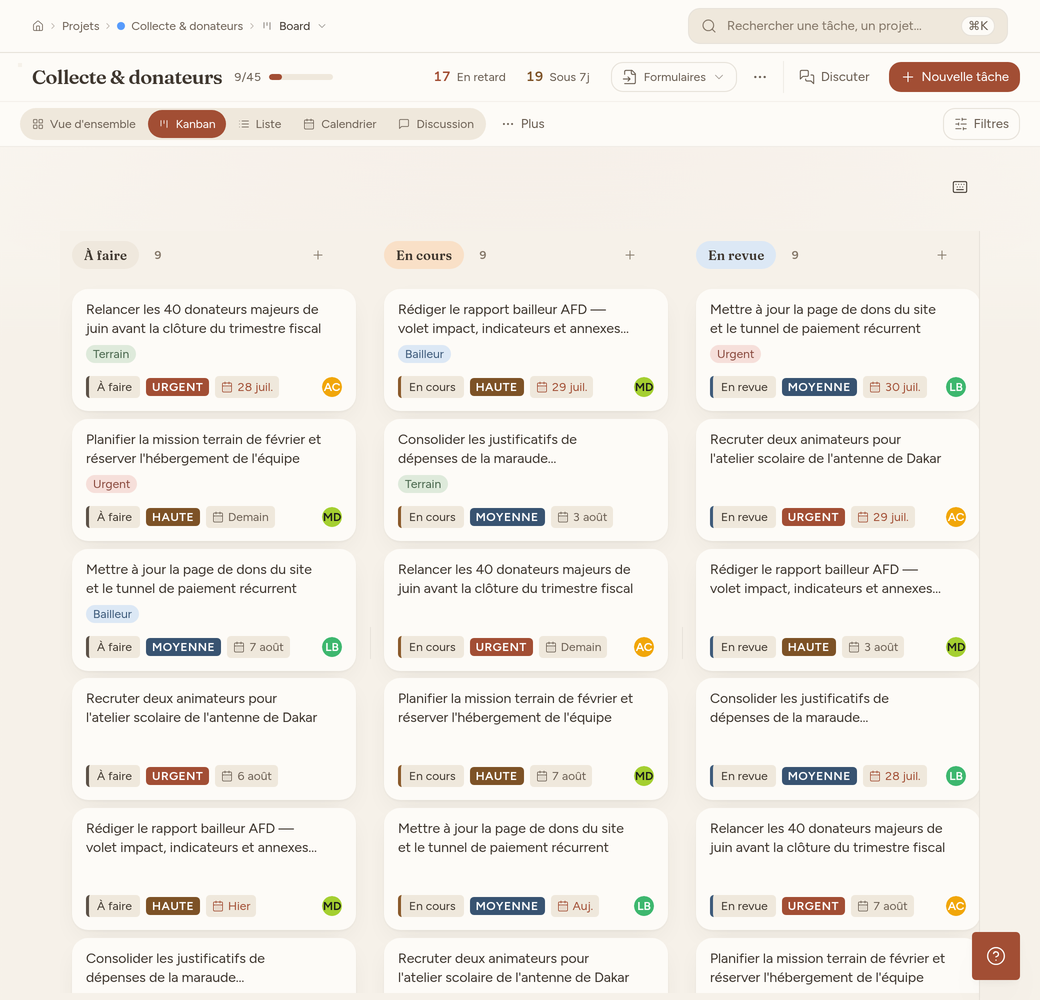Click the En revue column header label
The image size is (1040, 1000).
pos(736,255)
